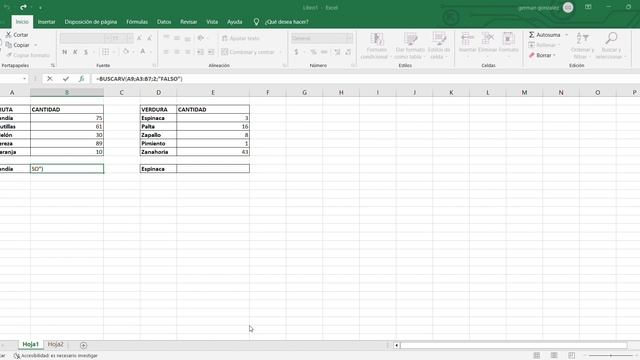Screen dimensions: 640x360
Task: Open Formato condicional menu
Action: click(x=376, y=46)
